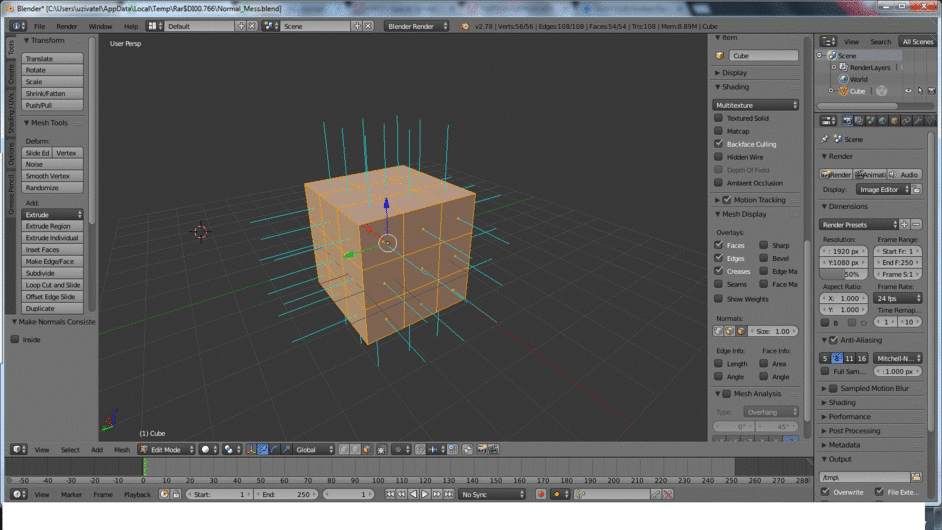The image size is (942, 530).
Task: Check the Inside option under Make Normals
Action: coord(15,339)
